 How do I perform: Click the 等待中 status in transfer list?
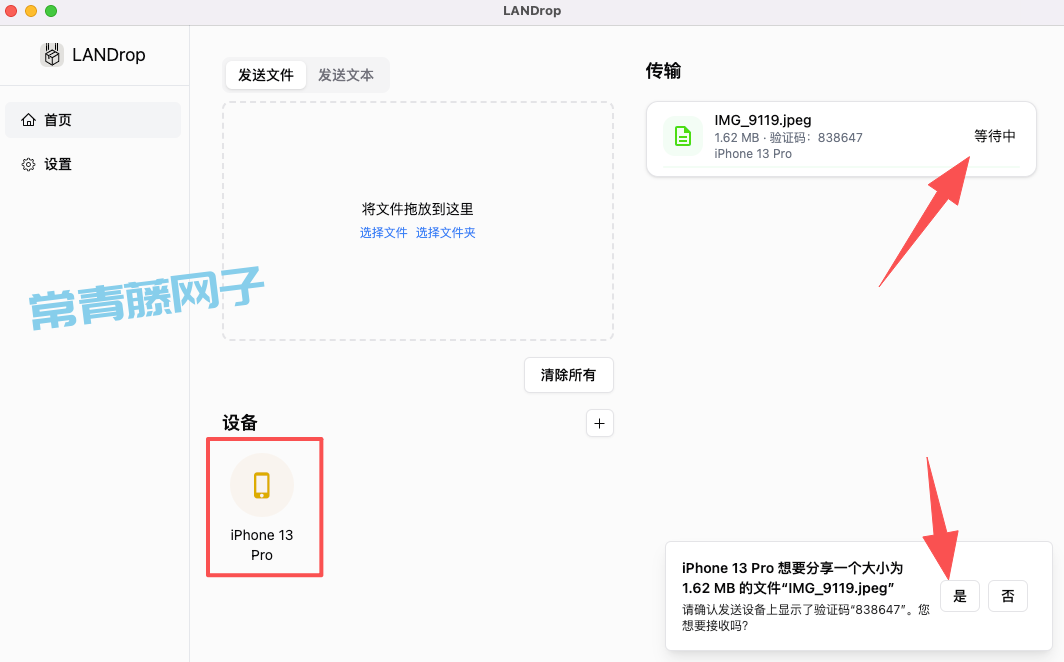tap(995, 136)
